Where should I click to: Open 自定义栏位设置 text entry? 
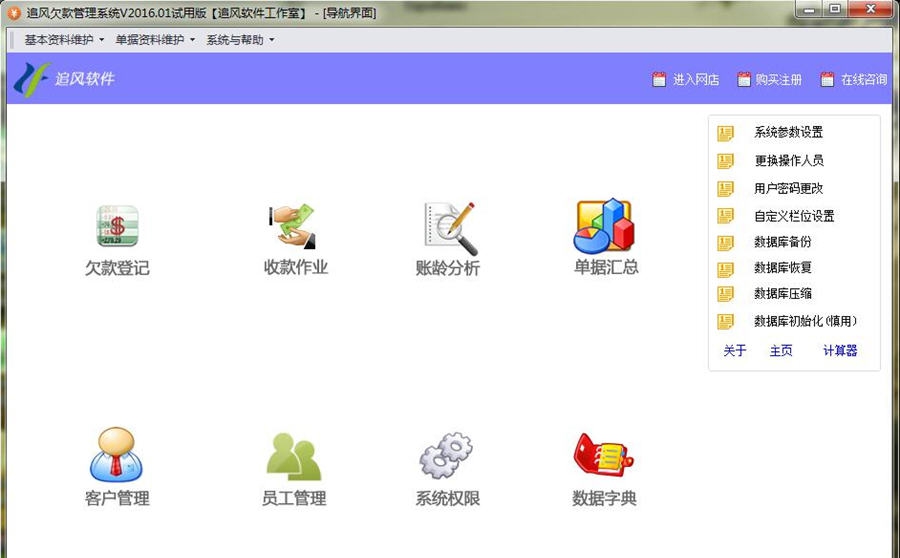[x=794, y=216]
